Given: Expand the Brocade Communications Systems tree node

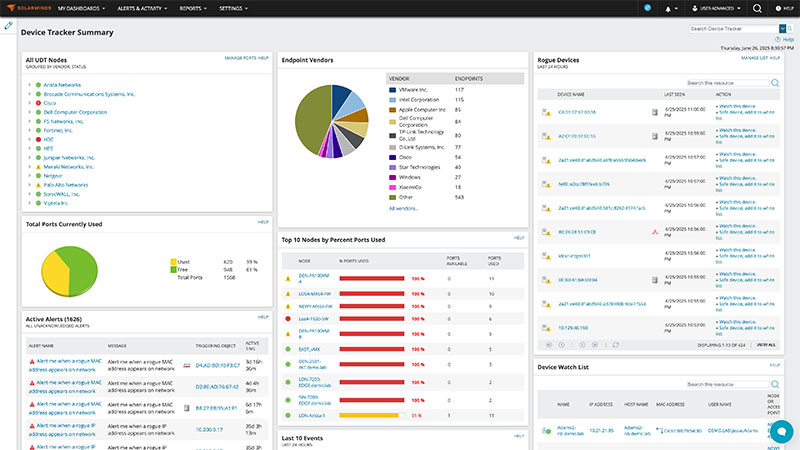Looking at the screenshot, I should click(30, 94).
